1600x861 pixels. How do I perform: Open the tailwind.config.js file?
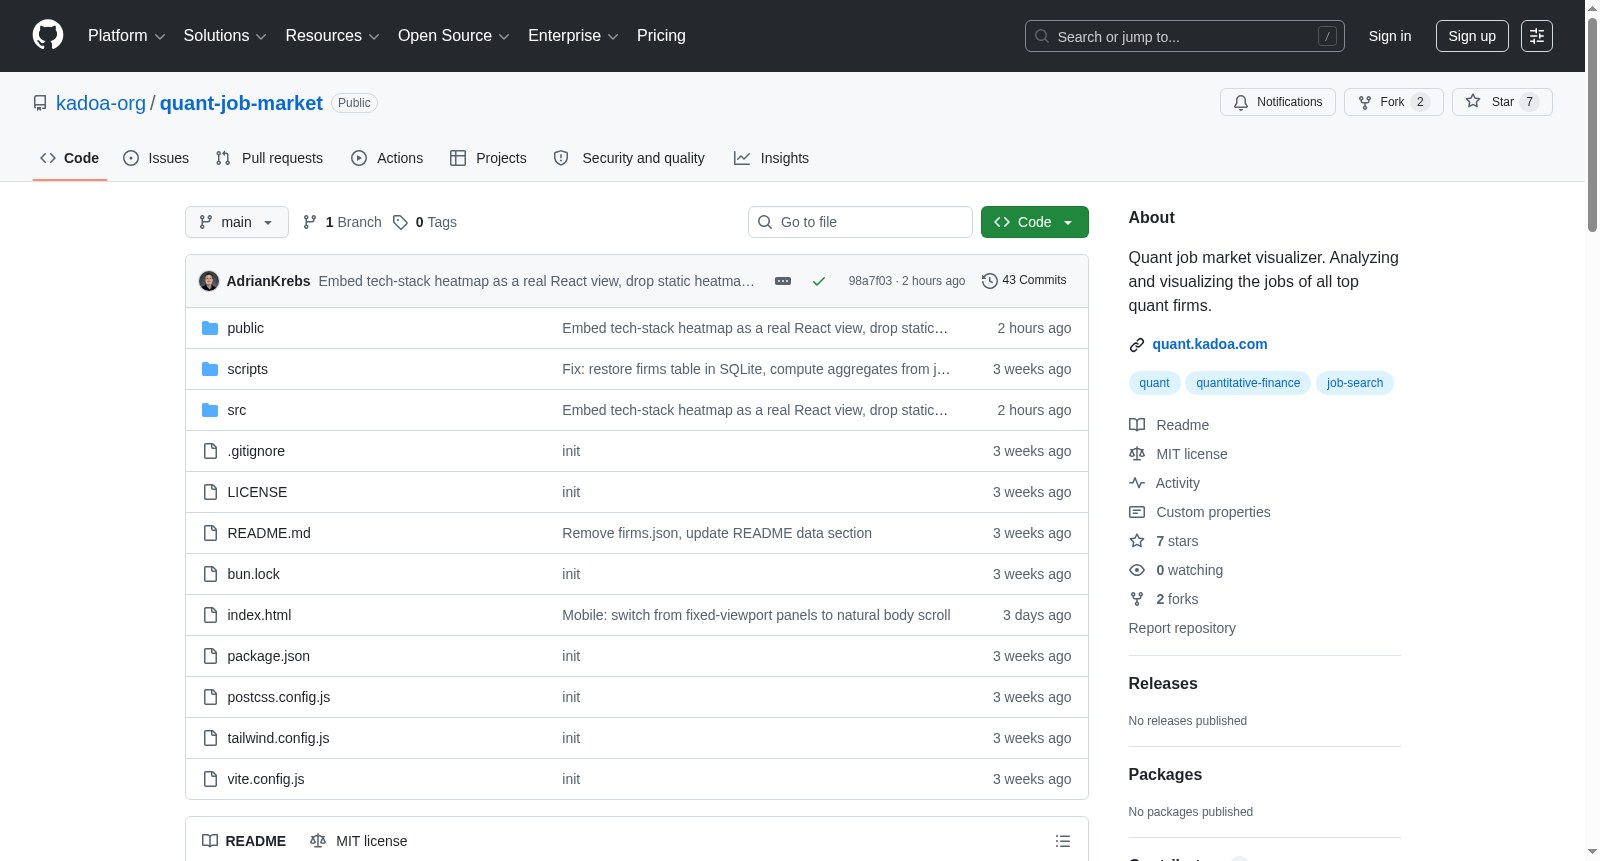click(278, 738)
